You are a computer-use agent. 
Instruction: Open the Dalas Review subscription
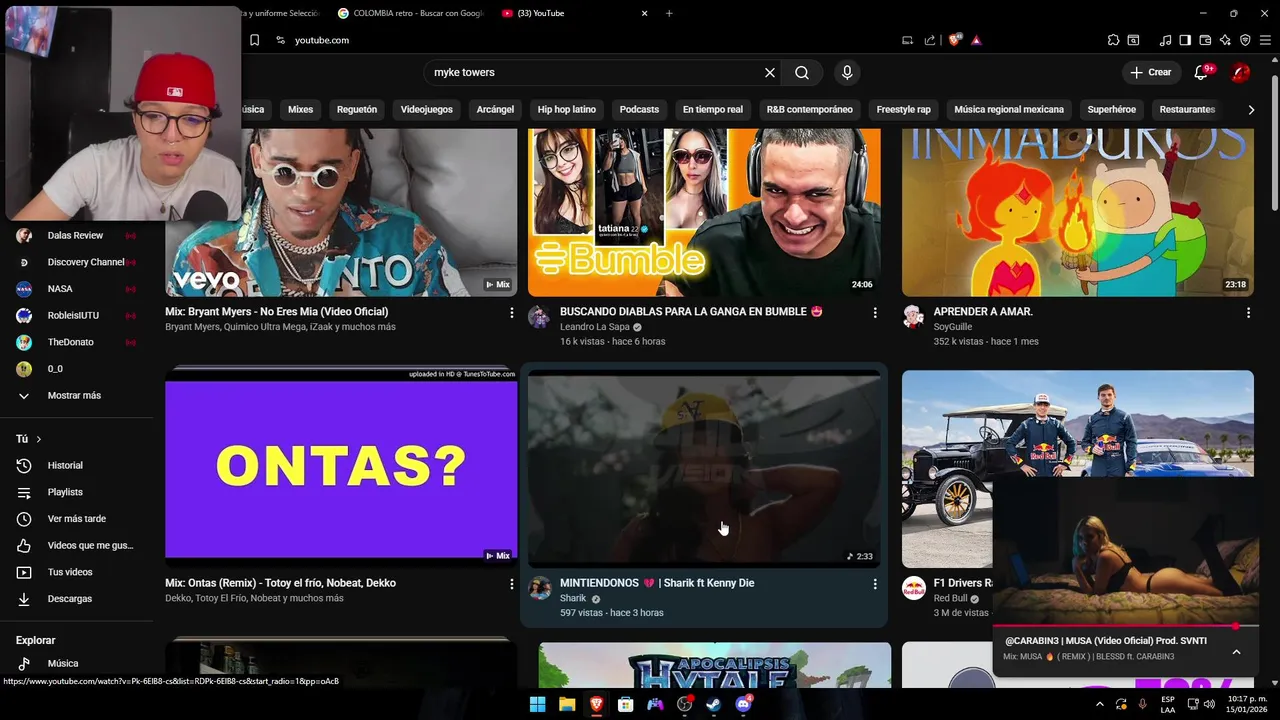click(x=77, y=235)
